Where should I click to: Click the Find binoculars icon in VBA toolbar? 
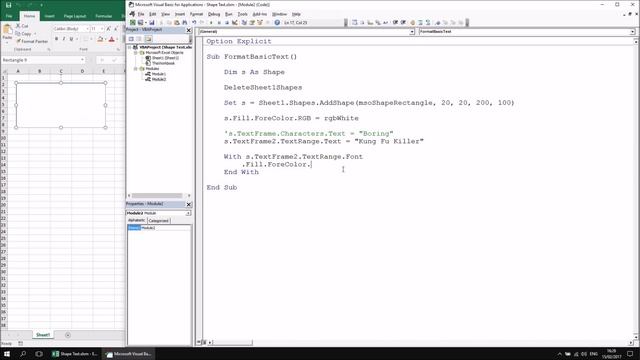coord(184,22)
